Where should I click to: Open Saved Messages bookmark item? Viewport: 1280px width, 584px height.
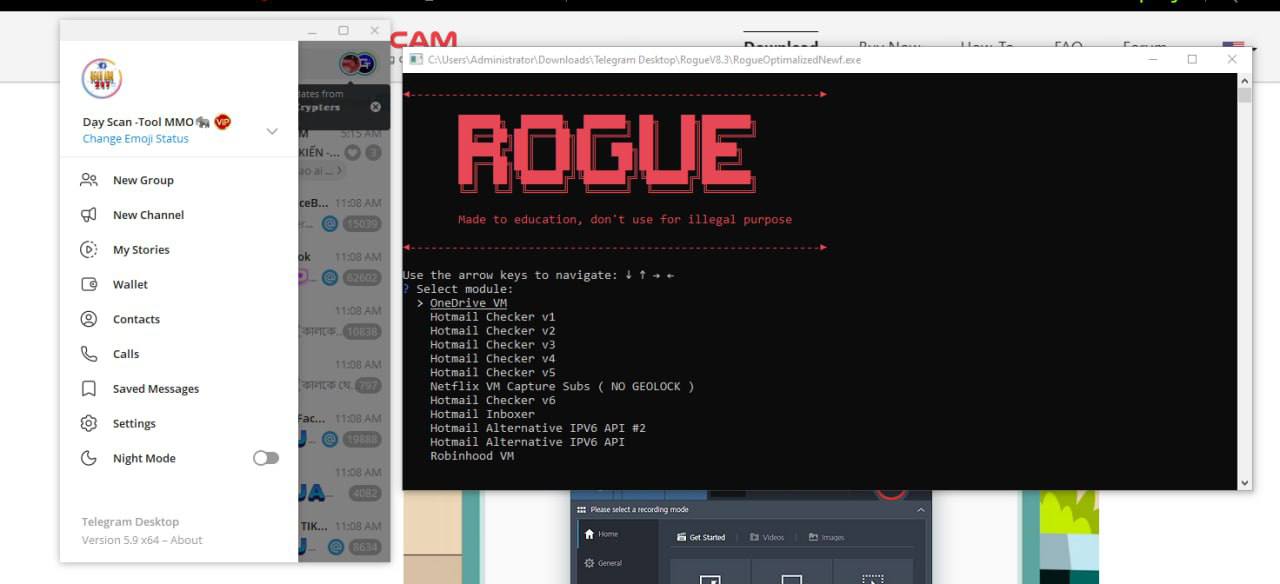155,389
